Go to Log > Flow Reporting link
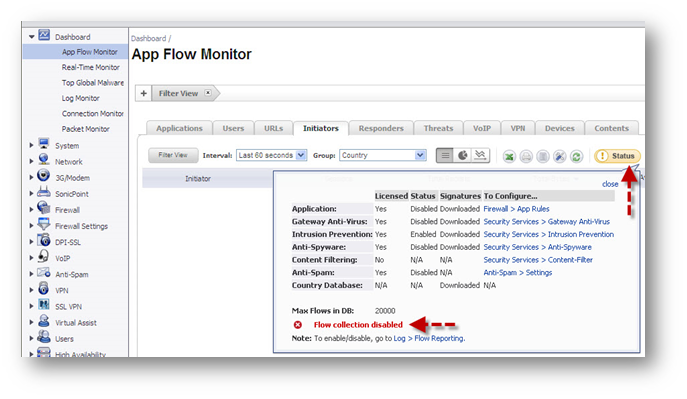Screen dimensions: 687x399 (429, 338)
